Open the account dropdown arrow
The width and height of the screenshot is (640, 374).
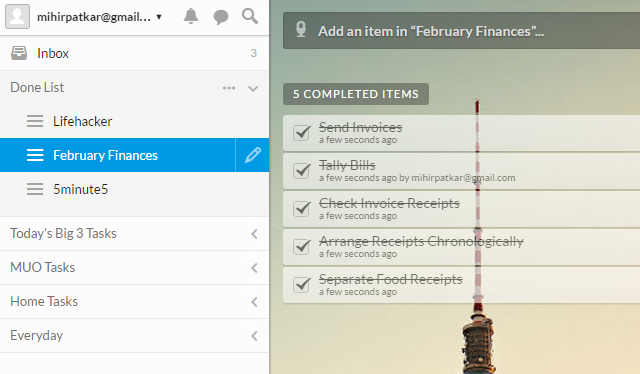(x=159, y=17)
